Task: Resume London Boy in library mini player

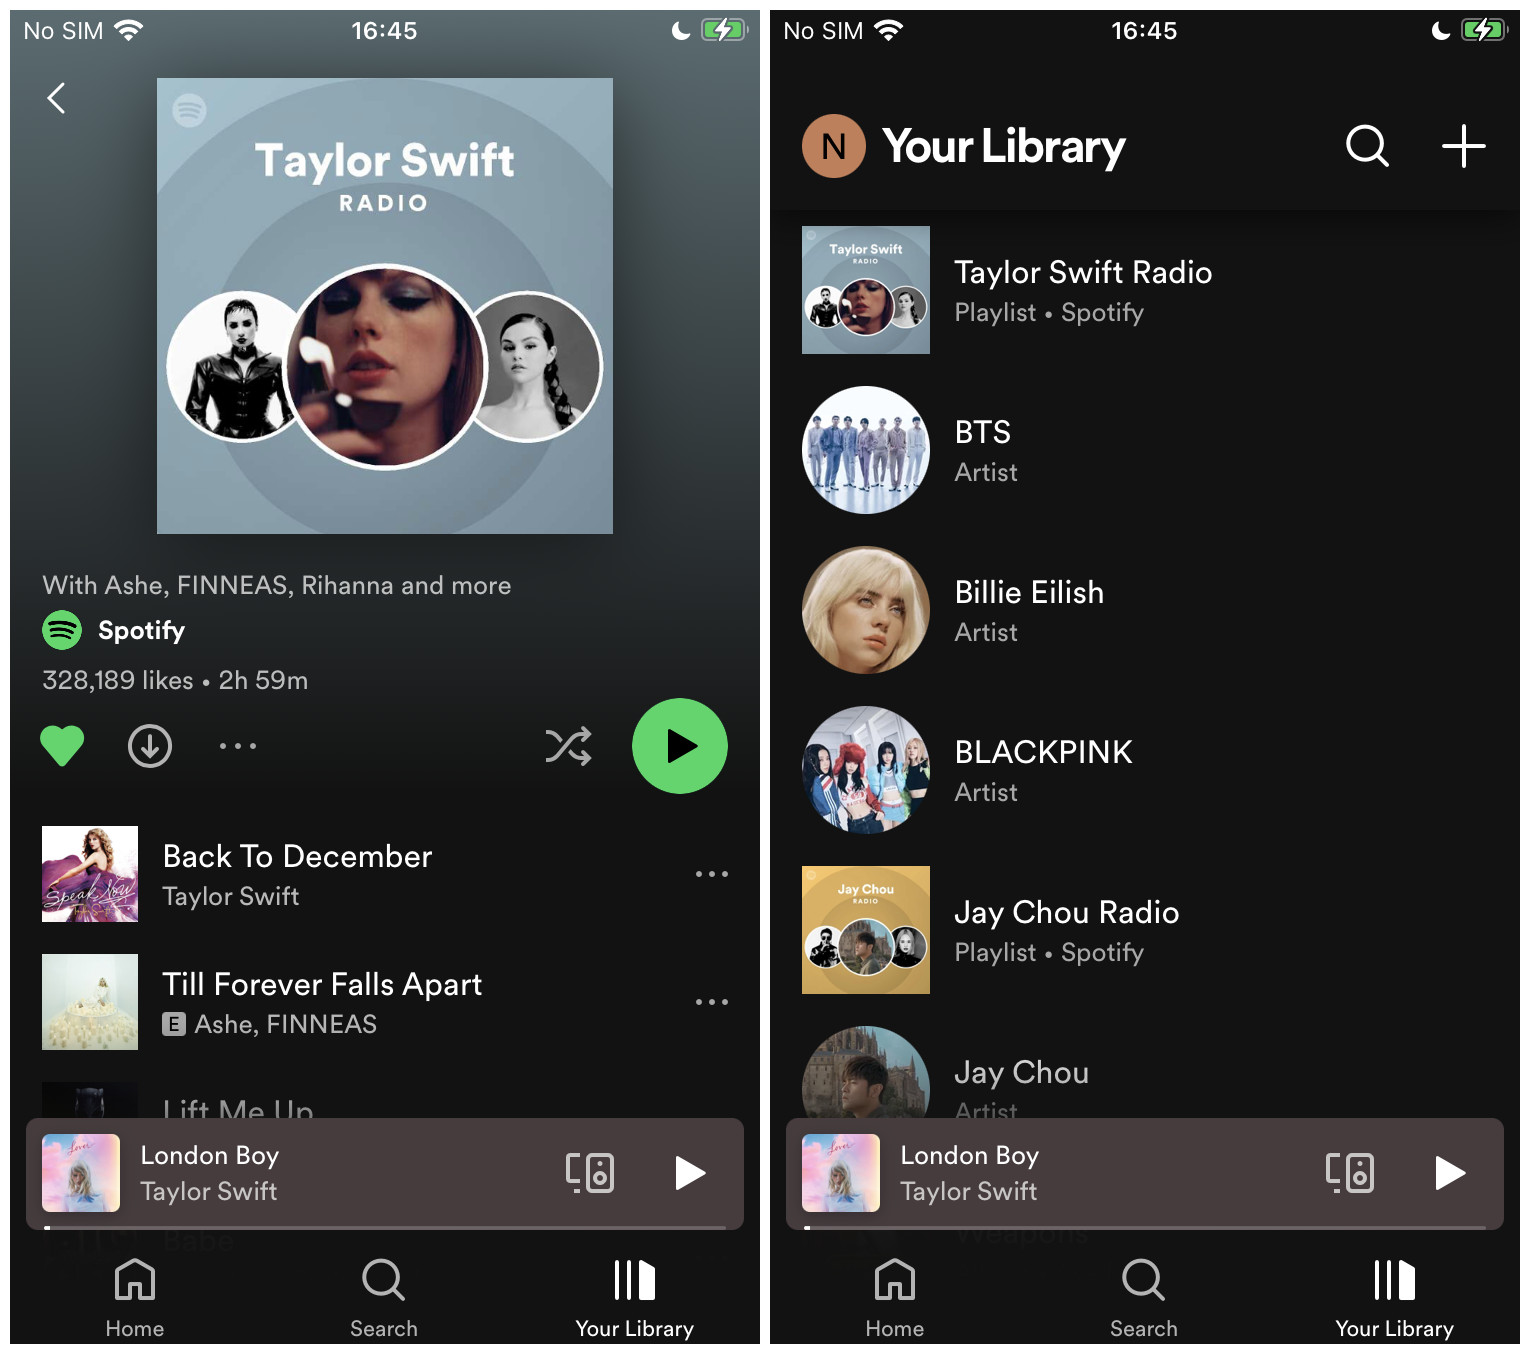Action: pyautogui.click(x=1449, y=1173)
